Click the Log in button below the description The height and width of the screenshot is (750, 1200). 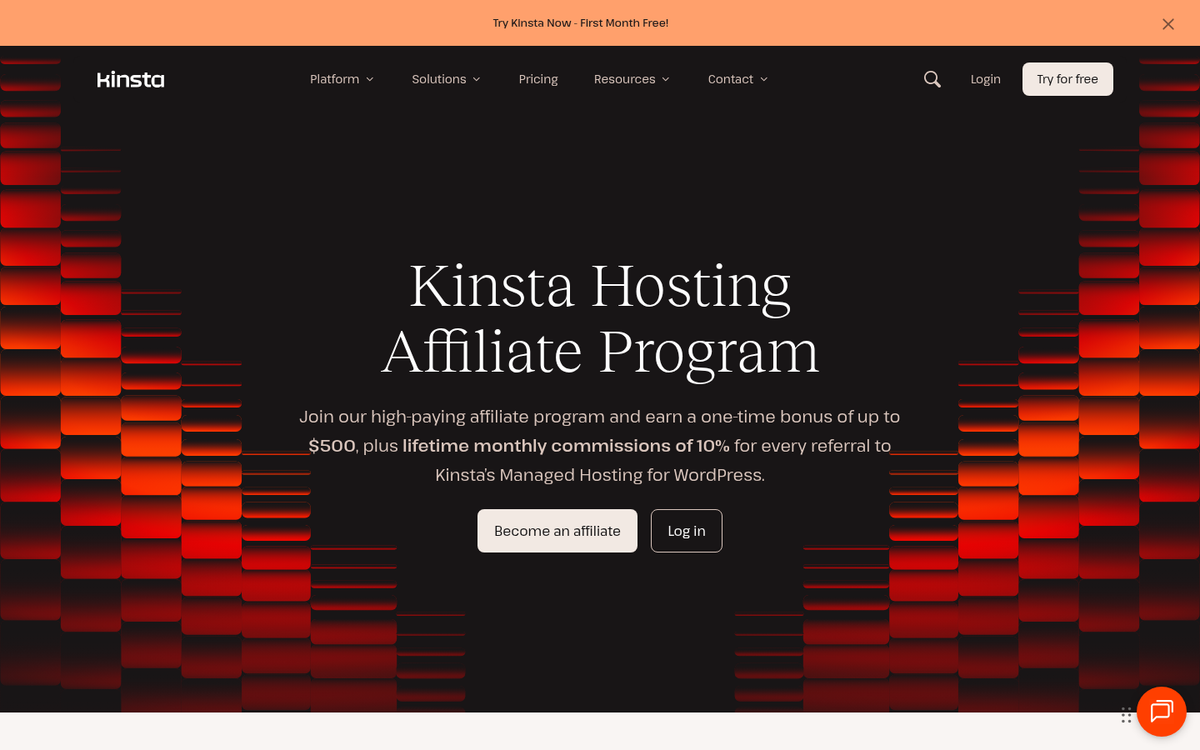tap(686, 531)
